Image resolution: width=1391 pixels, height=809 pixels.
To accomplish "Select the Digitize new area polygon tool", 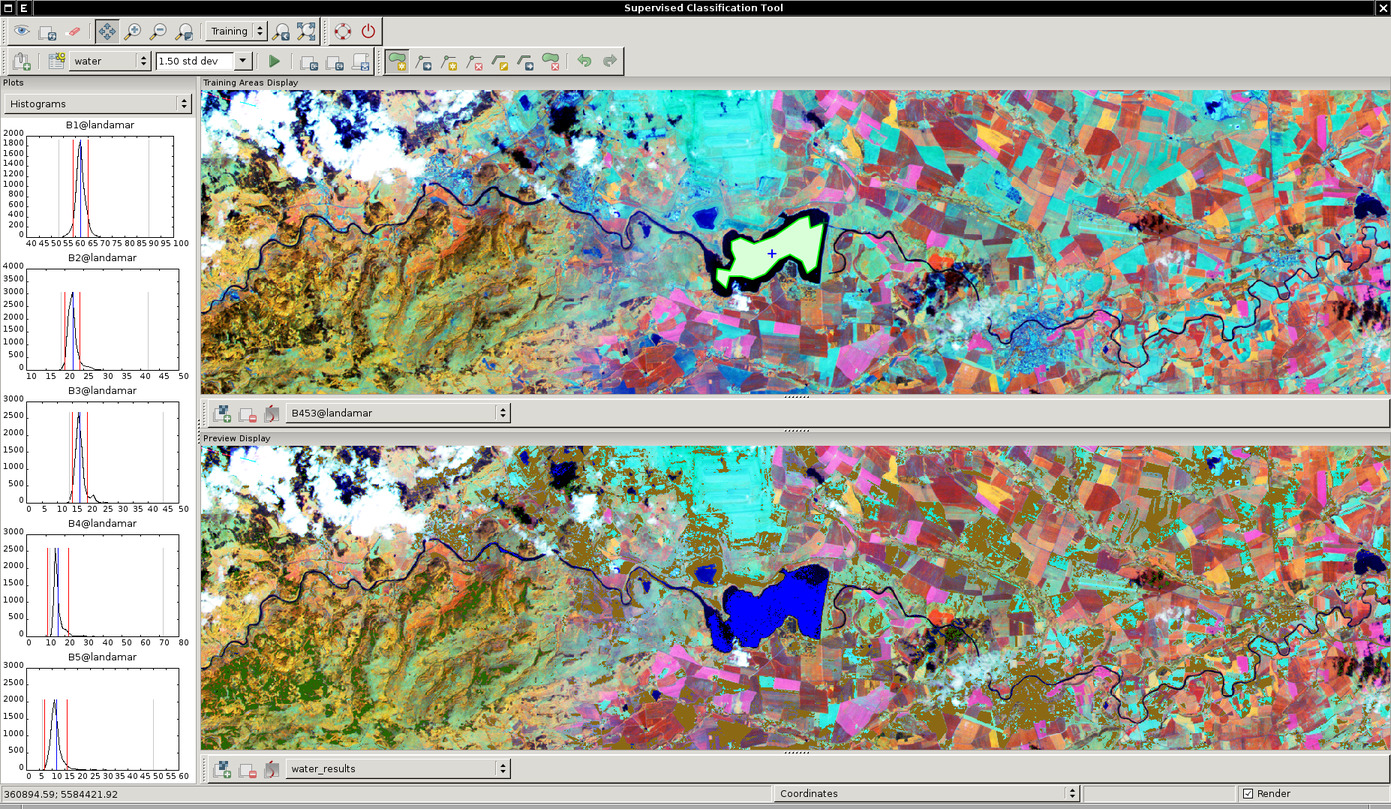I will pyautogui.click(x=398, y=61).
